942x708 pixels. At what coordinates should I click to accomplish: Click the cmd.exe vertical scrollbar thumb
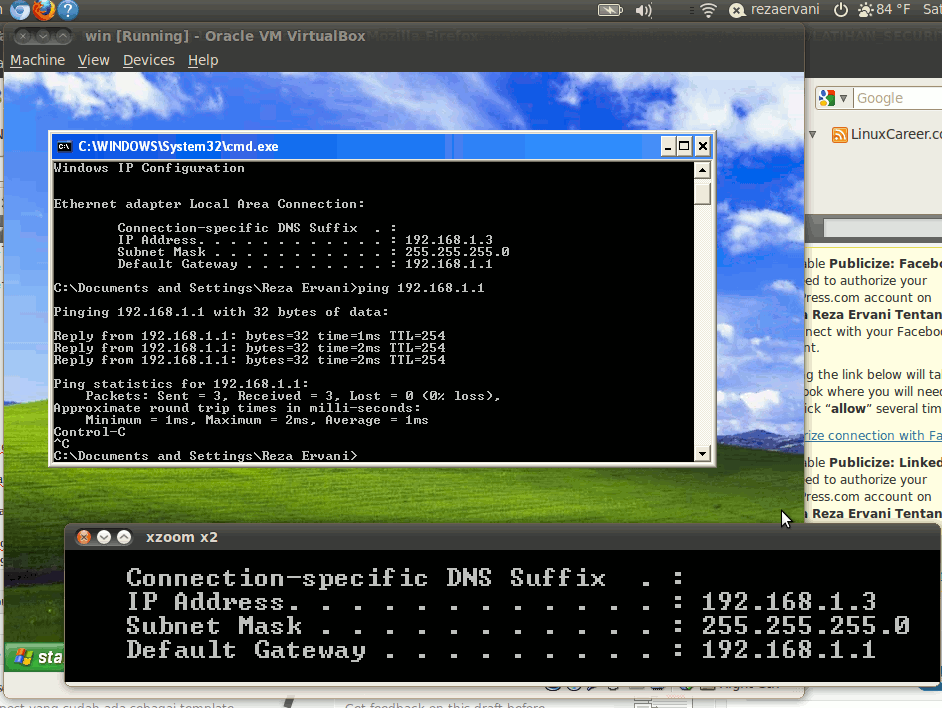(702, 194)
